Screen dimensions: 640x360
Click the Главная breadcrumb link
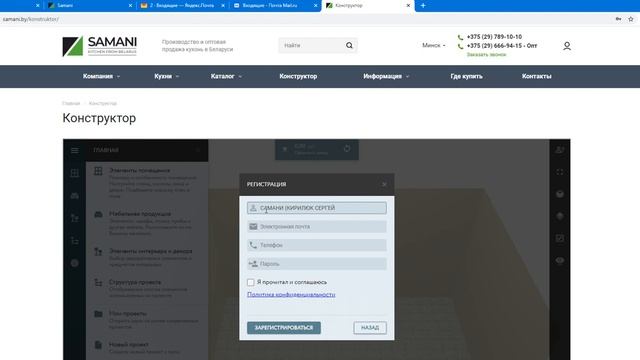click(71, 103)
